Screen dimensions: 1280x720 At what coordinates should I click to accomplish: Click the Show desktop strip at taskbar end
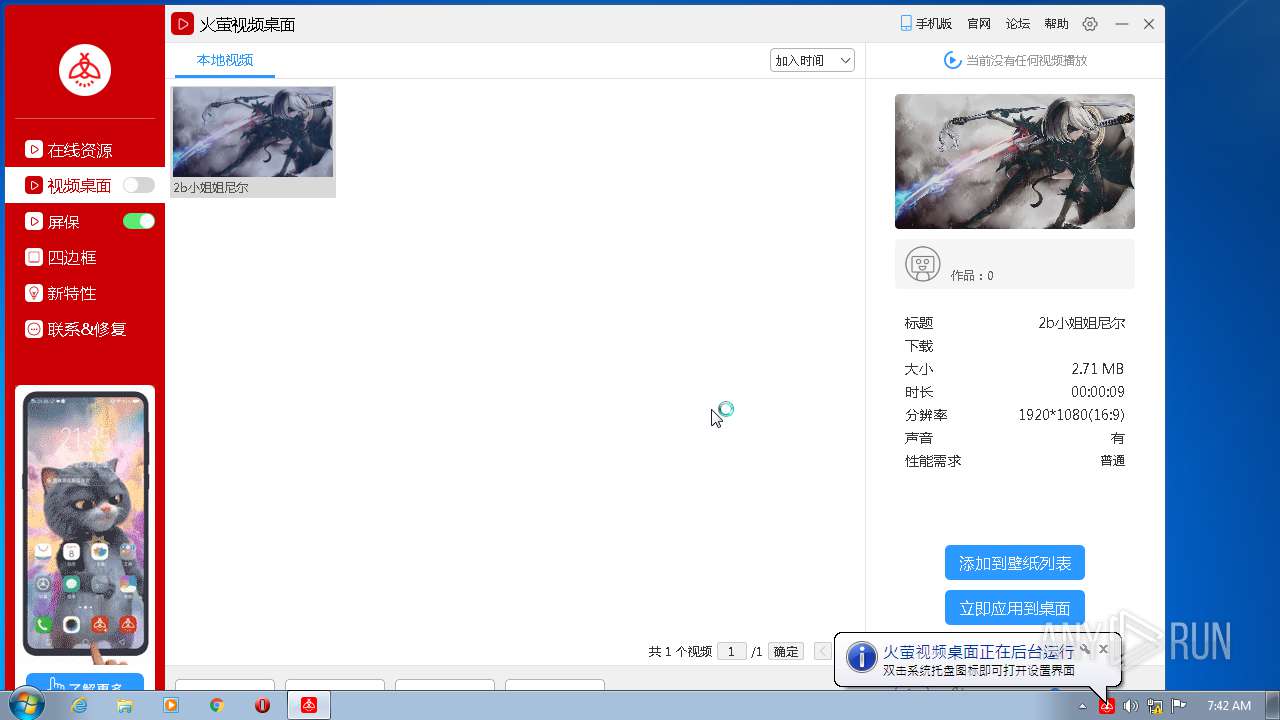point(1272,705)
